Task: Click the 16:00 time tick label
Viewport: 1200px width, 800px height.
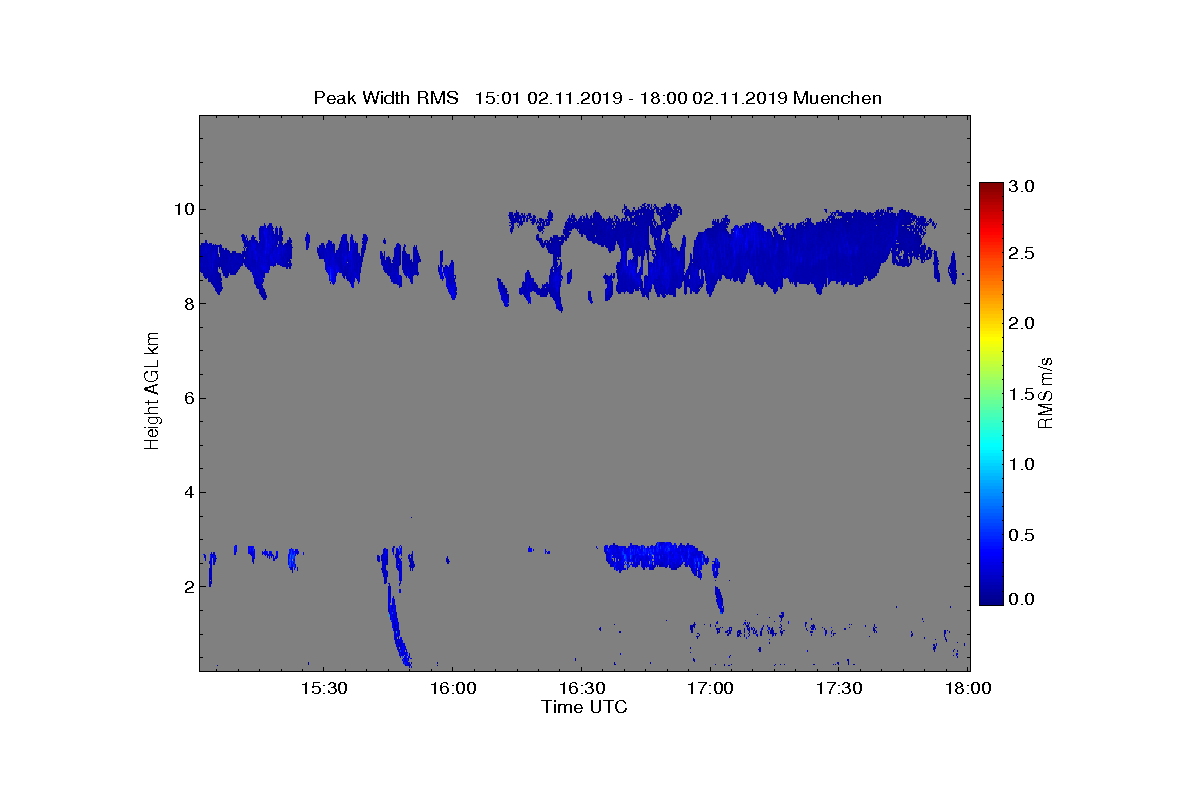Action: point(453,689)
